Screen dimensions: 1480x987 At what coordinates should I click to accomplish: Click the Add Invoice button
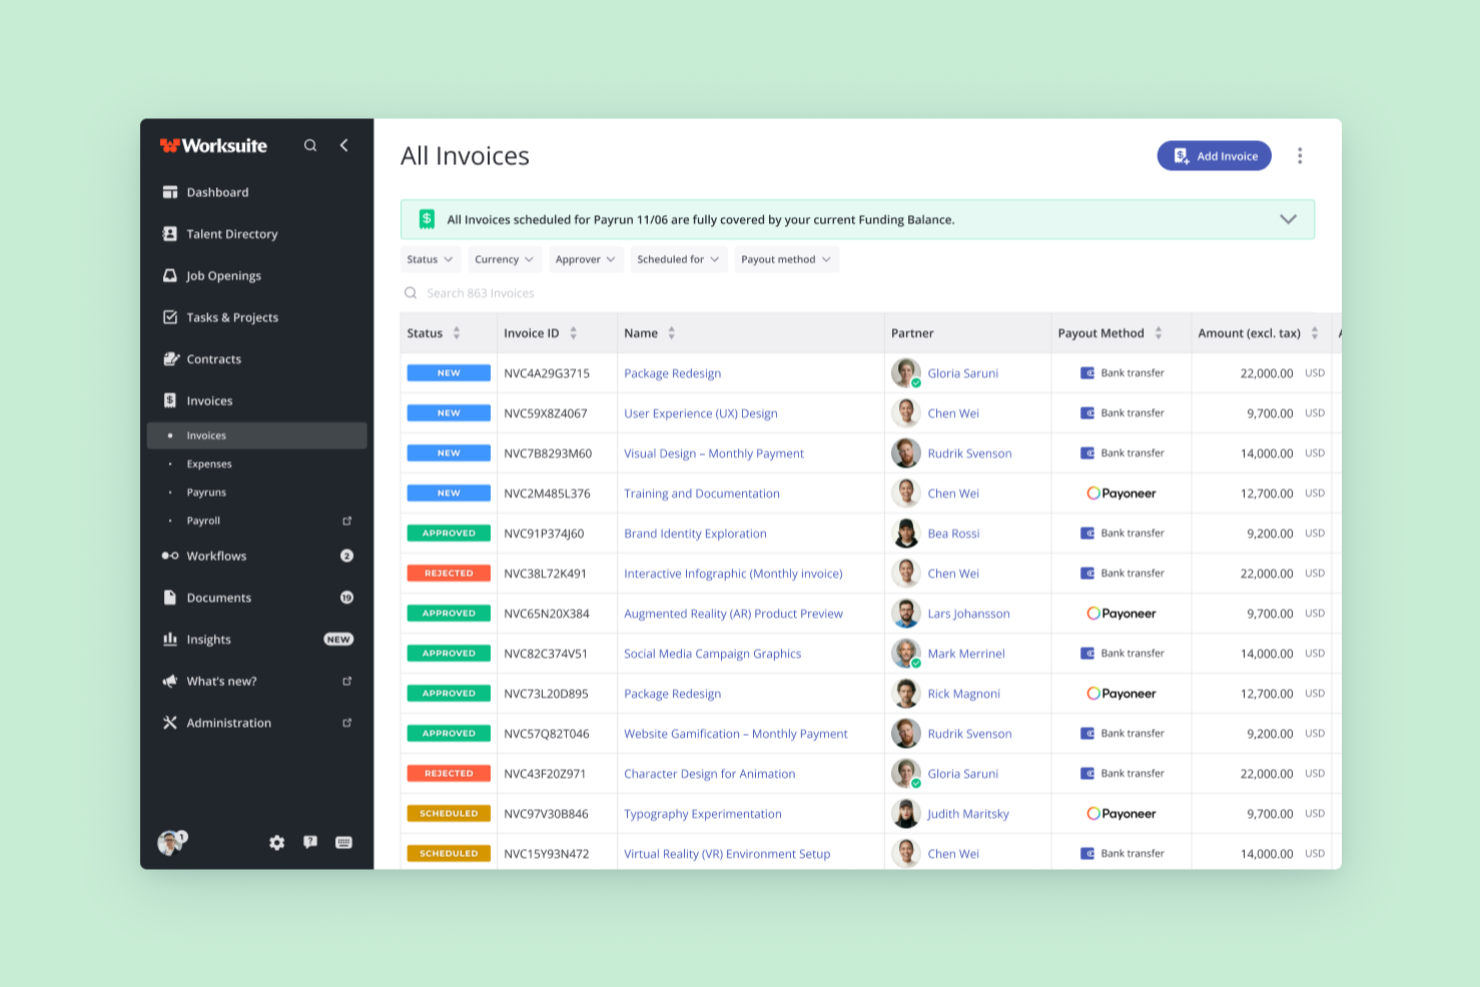tap(1214, 156)
